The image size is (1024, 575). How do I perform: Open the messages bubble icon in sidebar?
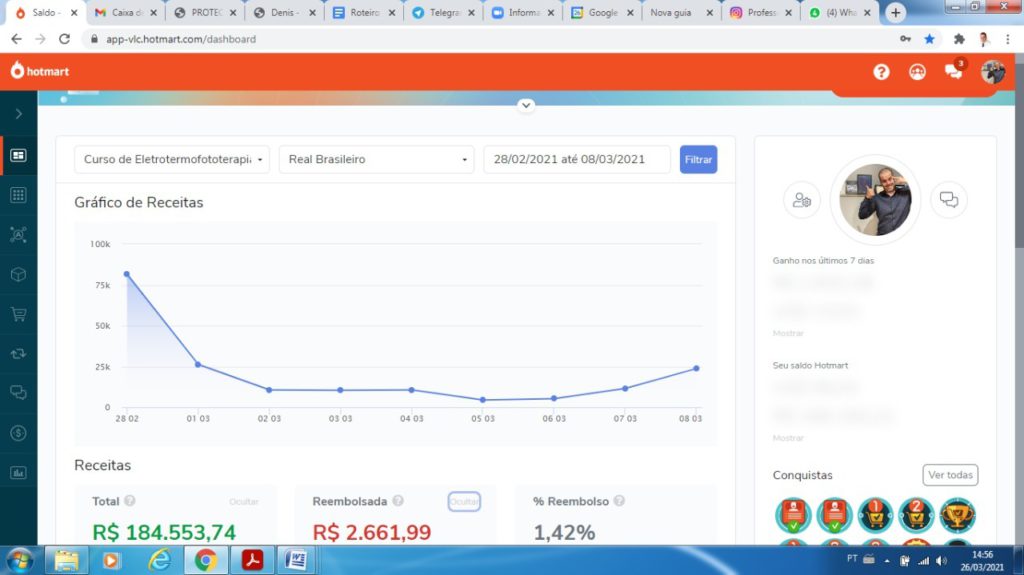(18, 393)
